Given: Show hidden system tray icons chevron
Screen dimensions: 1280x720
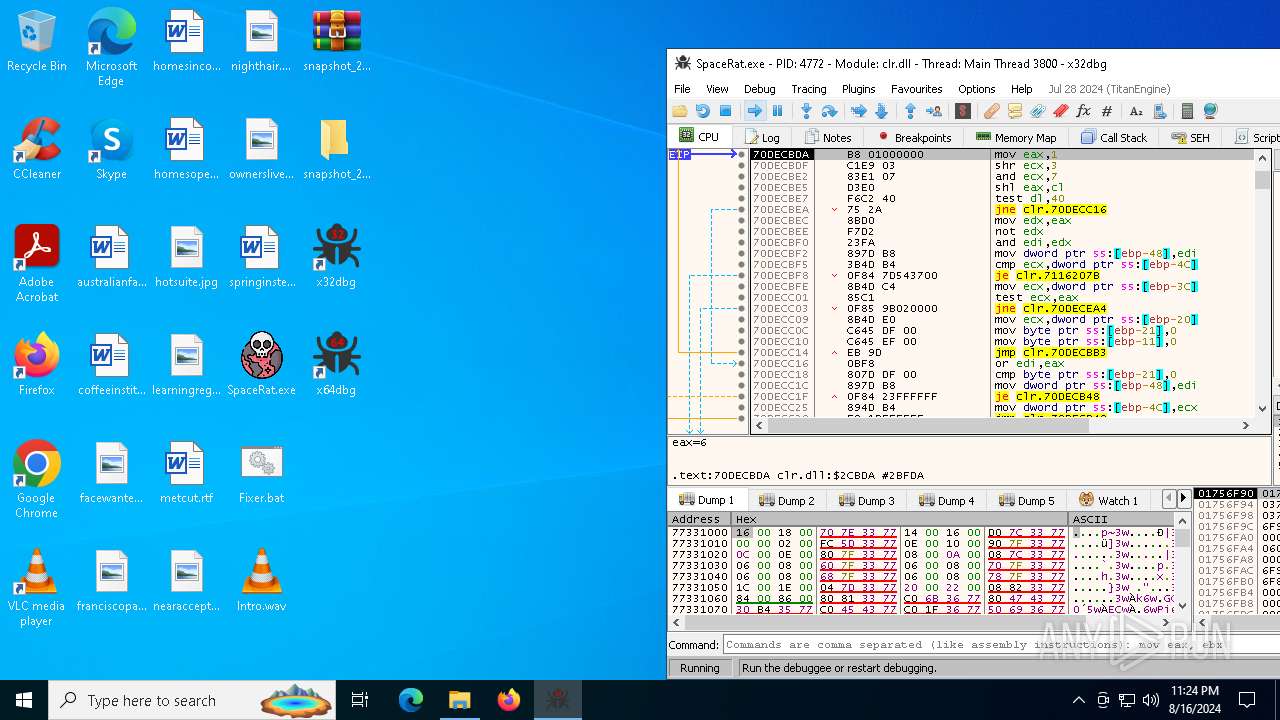Looking at the screenshot, I should [x=1078, y=700].
